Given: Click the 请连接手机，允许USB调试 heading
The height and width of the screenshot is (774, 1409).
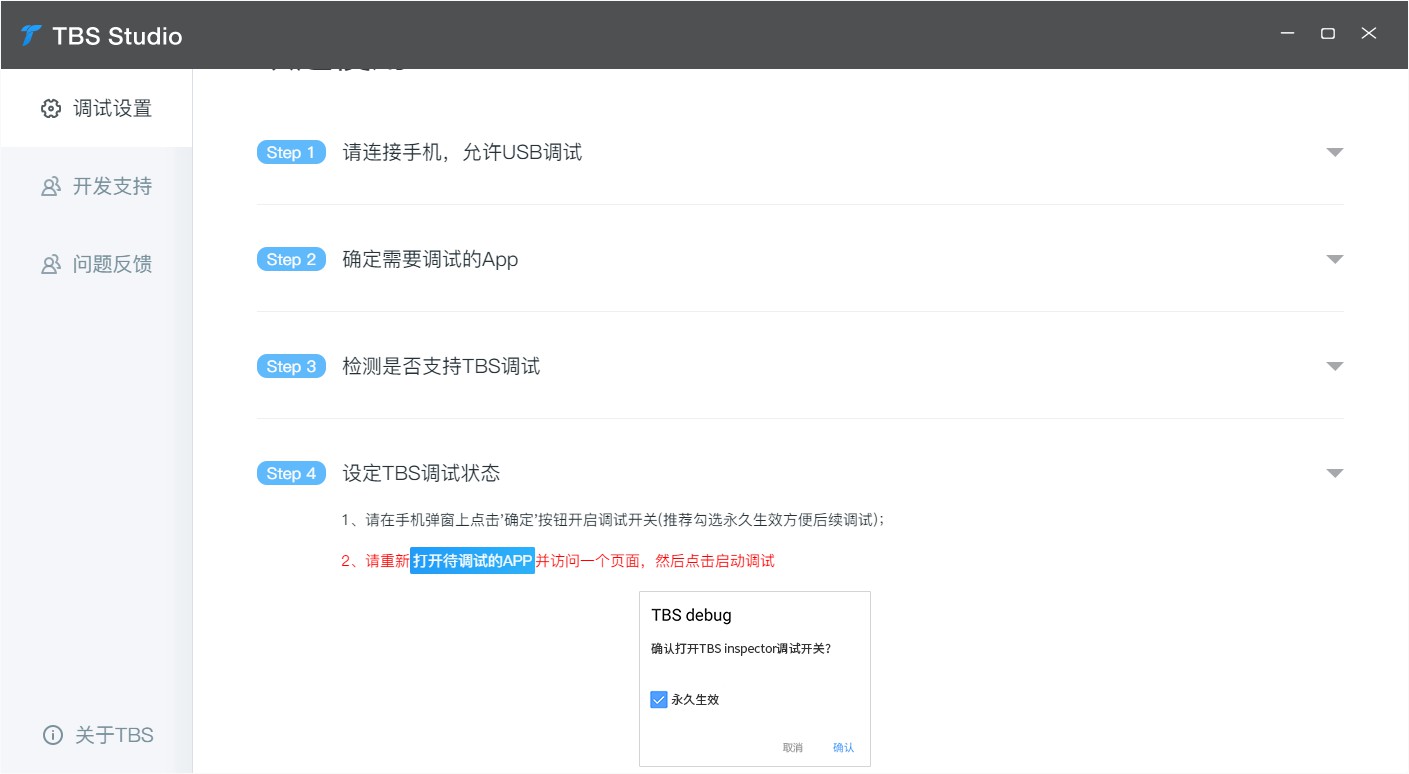Looking at the screenshot, I should (x=462, y=152).
